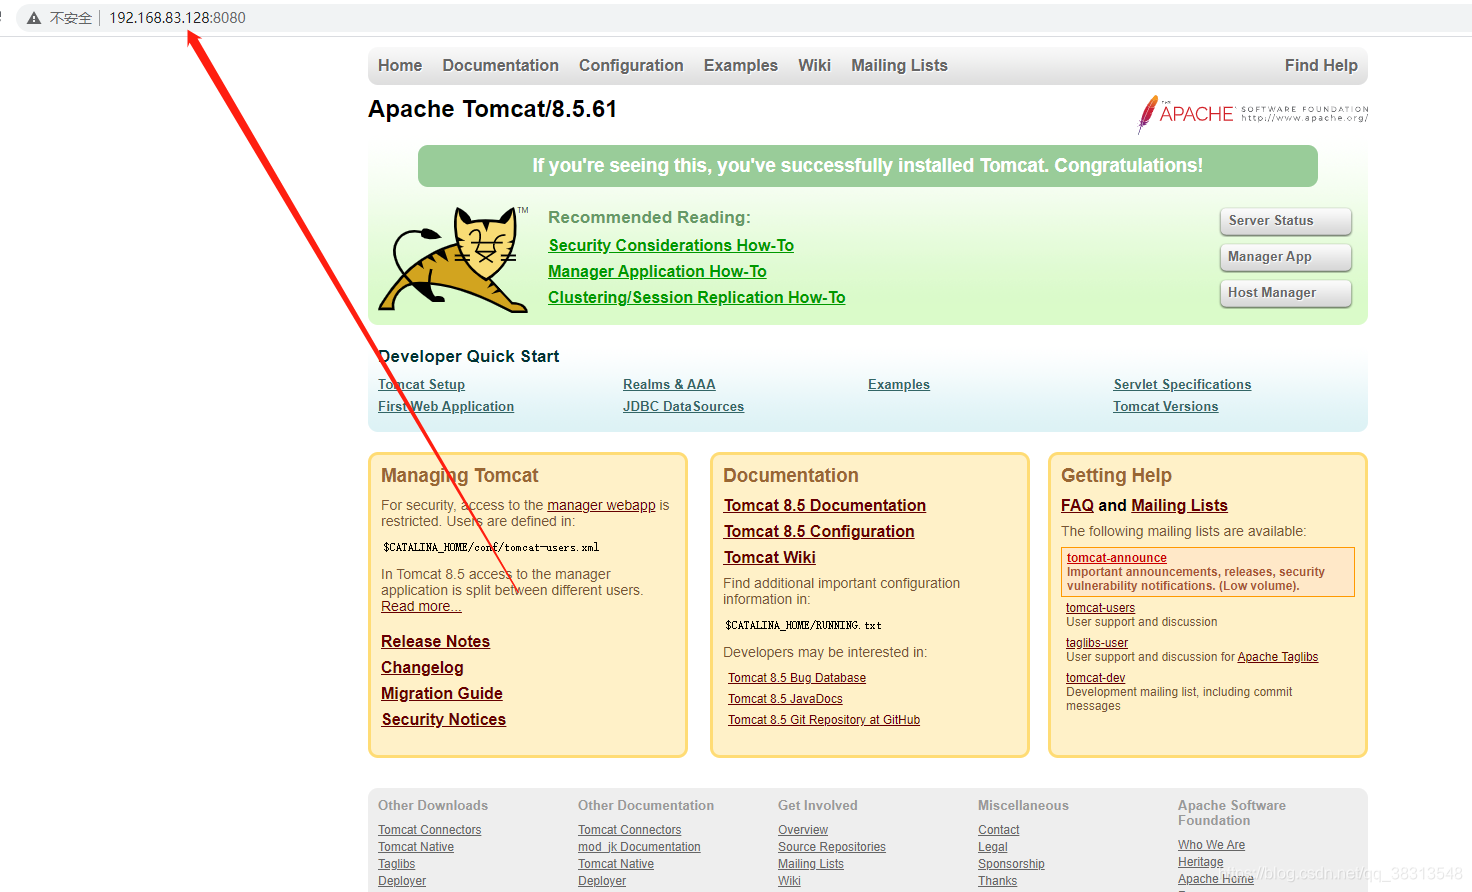Open Mailing Lists in the top navigation

click(x=899, y=66)
